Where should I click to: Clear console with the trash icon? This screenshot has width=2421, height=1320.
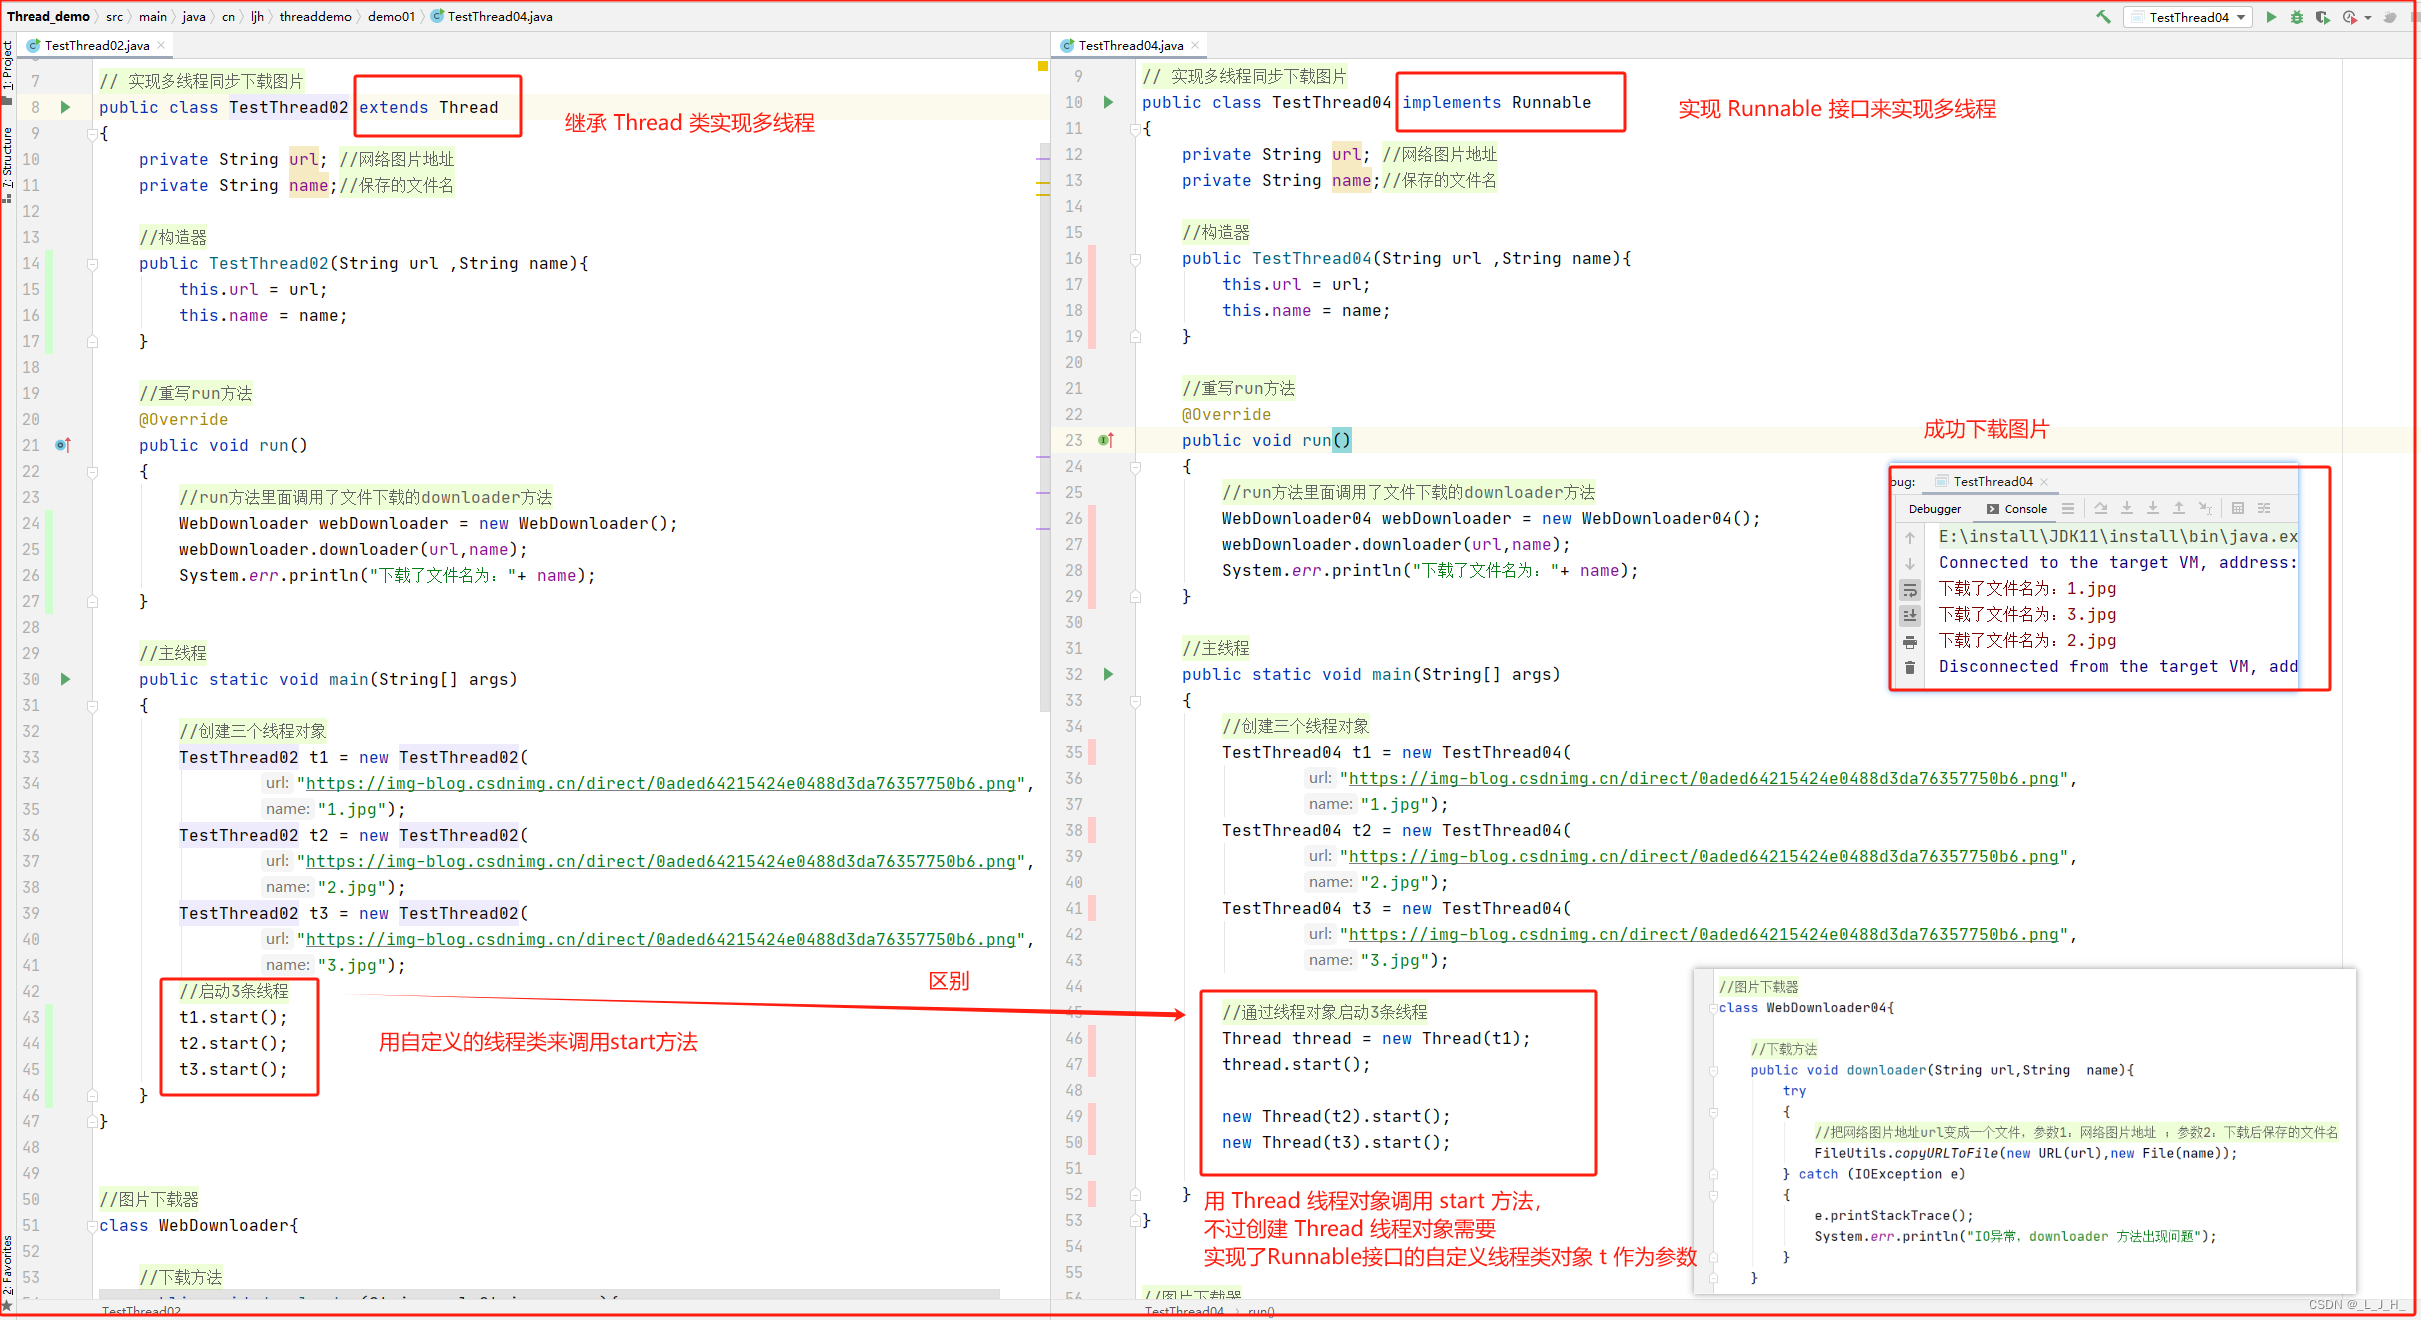(x=1910, y=667)
